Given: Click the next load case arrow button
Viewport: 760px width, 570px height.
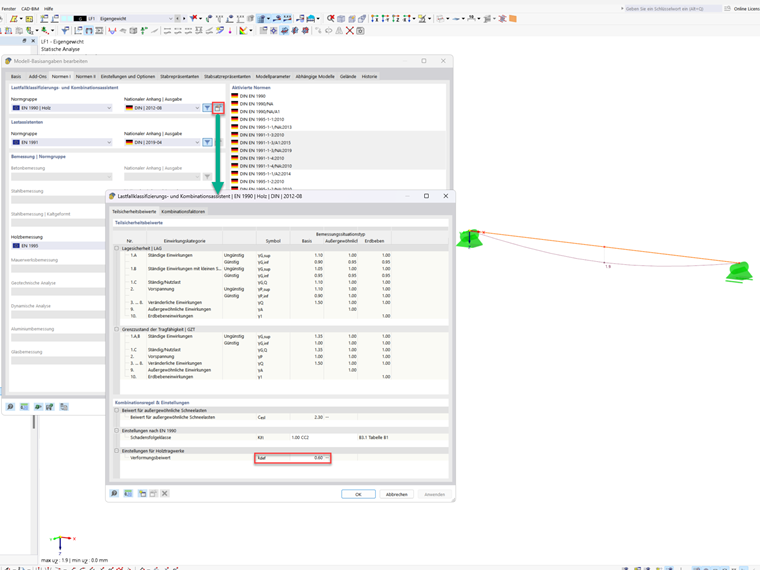Looking at the screenshot, I should tap(184, 18).
